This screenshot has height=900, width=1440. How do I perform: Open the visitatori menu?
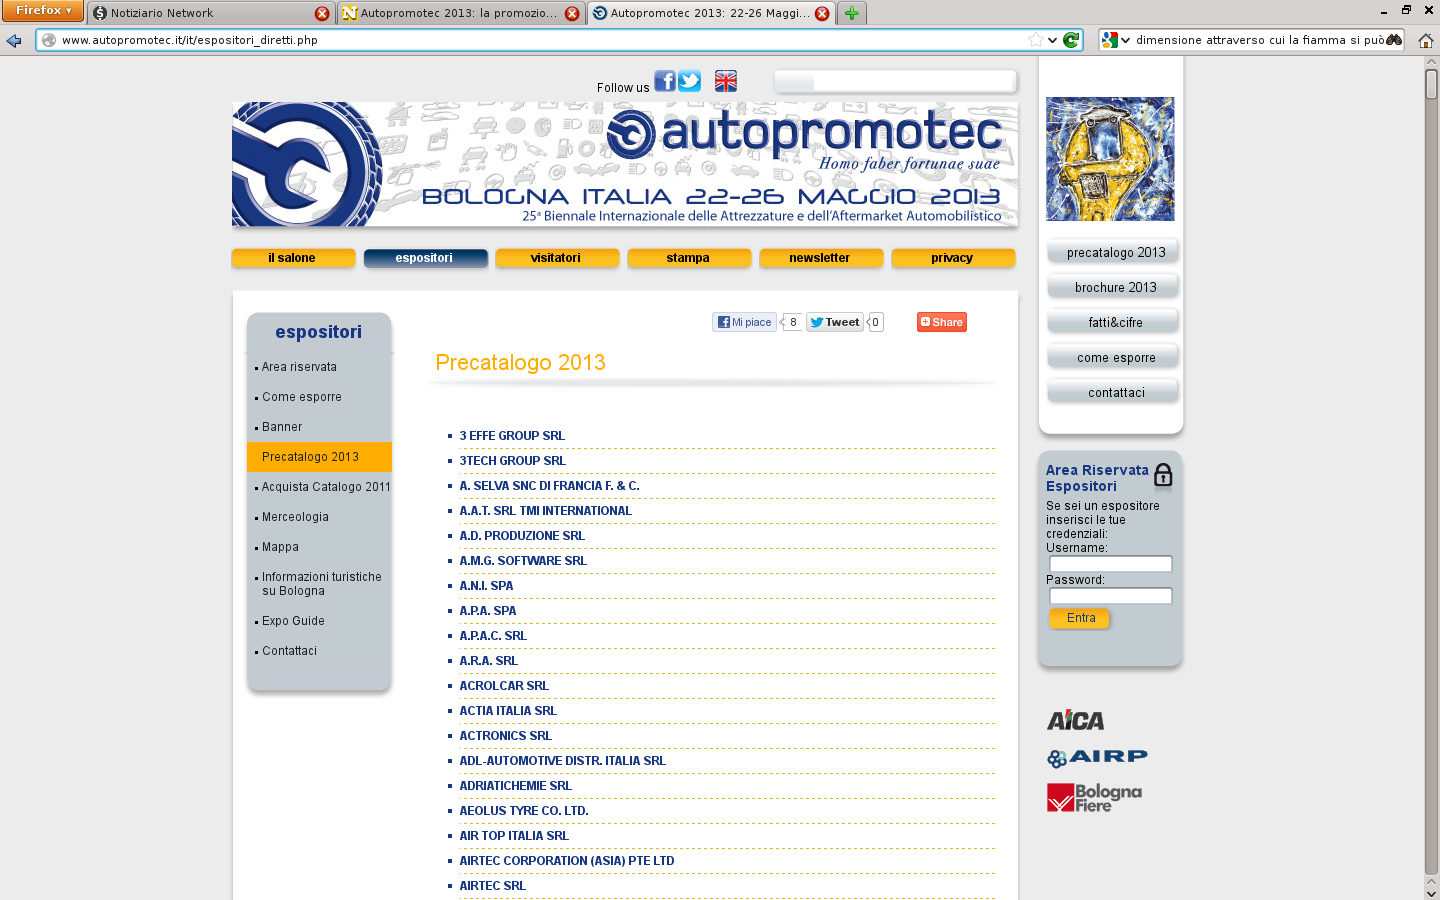click(557, 258)
